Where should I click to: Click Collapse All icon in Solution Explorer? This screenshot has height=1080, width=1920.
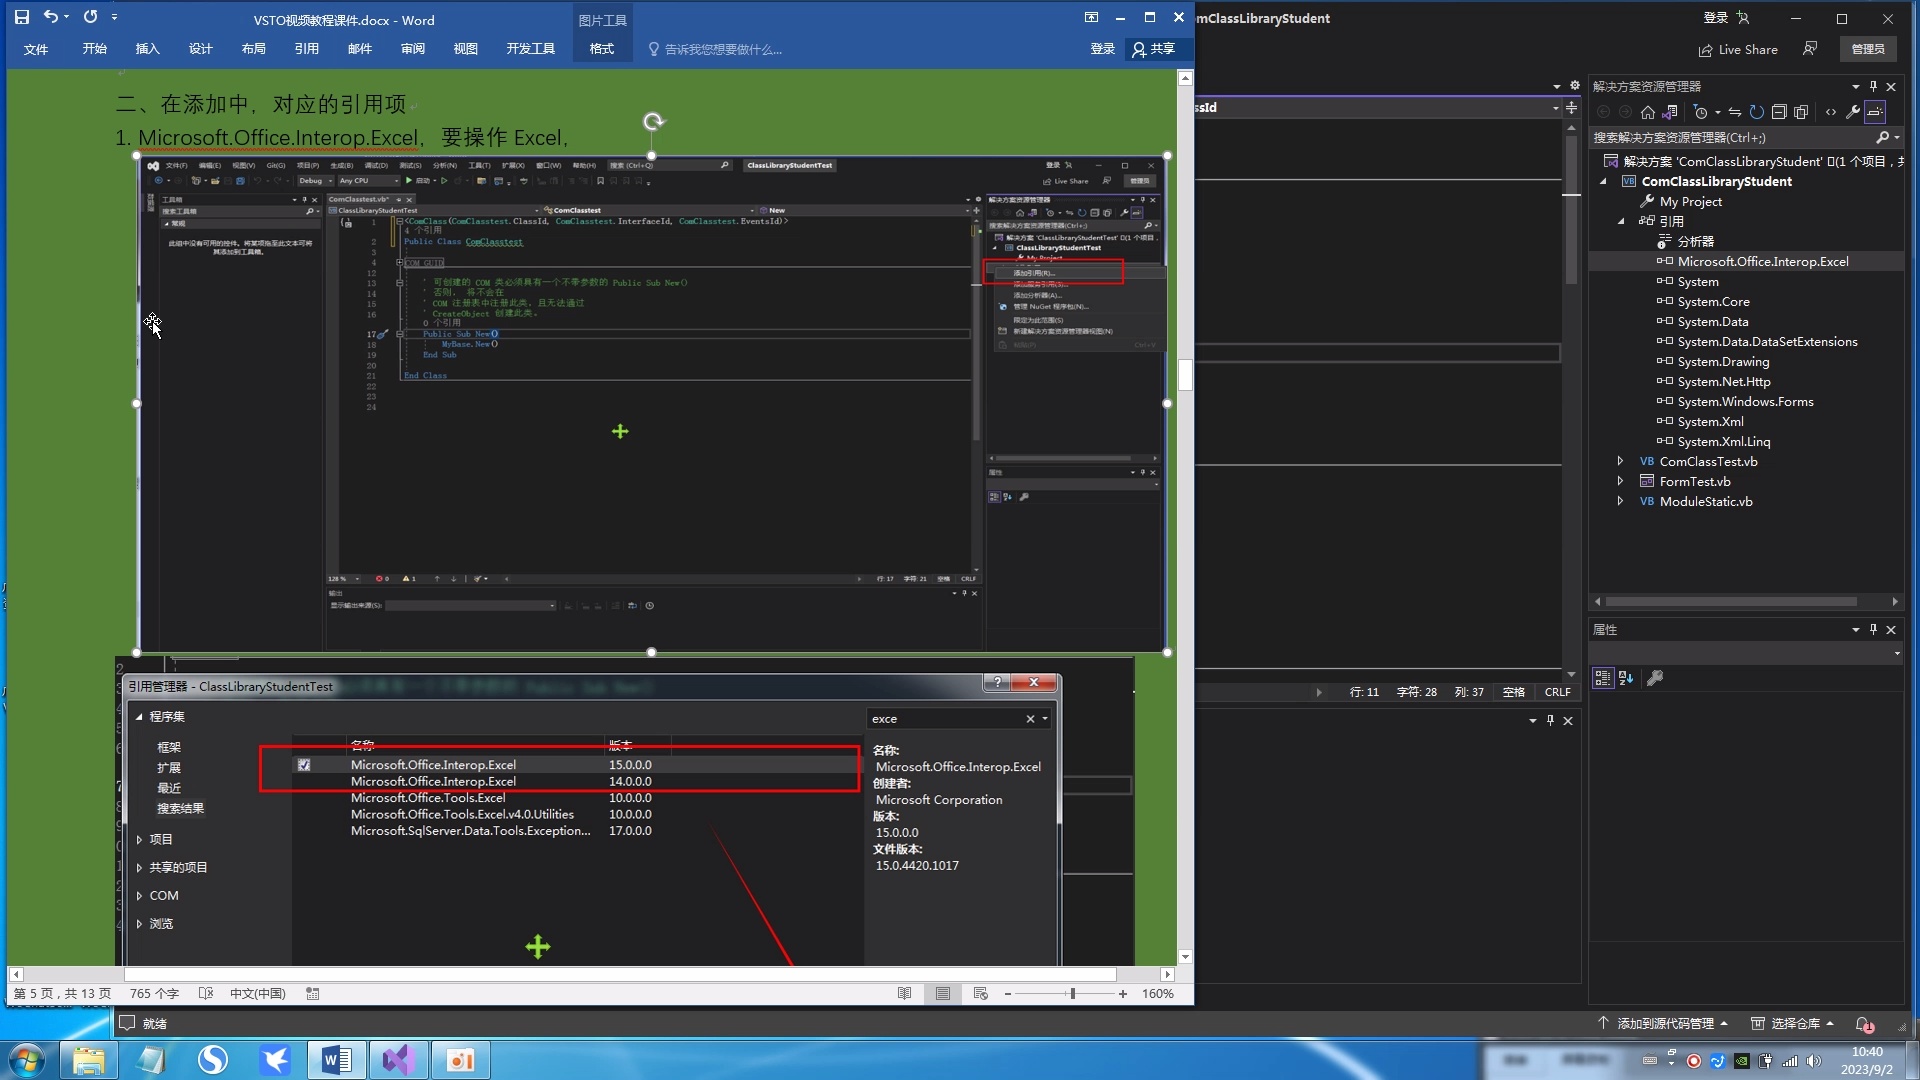click(1779, 112)
